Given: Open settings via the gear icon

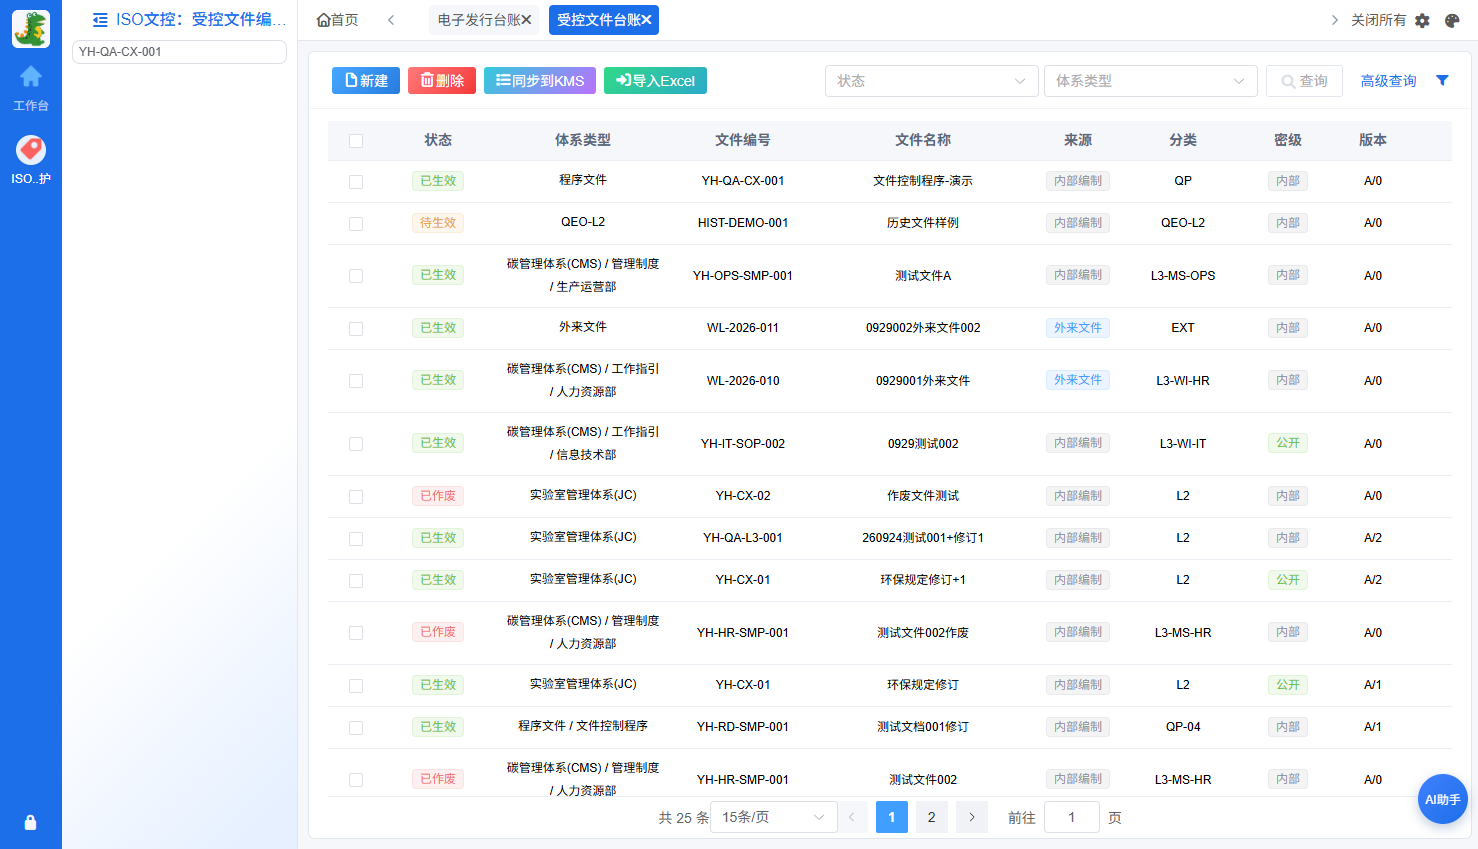Looking at the screenshot, I should pos(1422,20).
